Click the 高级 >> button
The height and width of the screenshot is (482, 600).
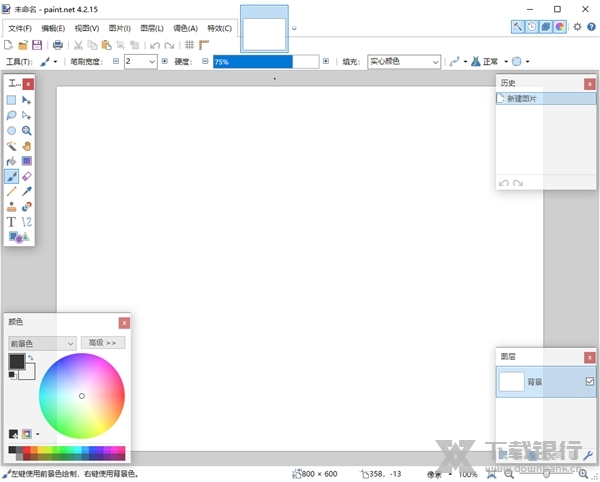tap(103, 343)
